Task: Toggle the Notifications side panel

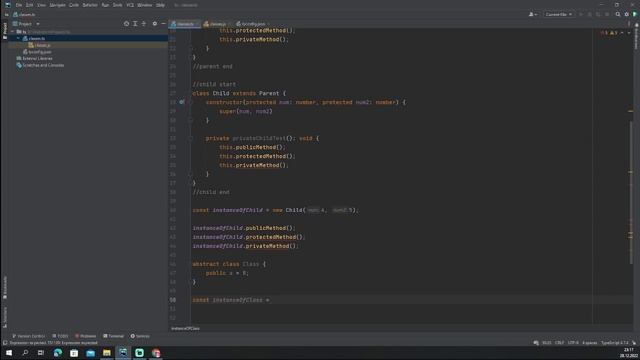Action: pyautogui.click(x=636, y=37)
